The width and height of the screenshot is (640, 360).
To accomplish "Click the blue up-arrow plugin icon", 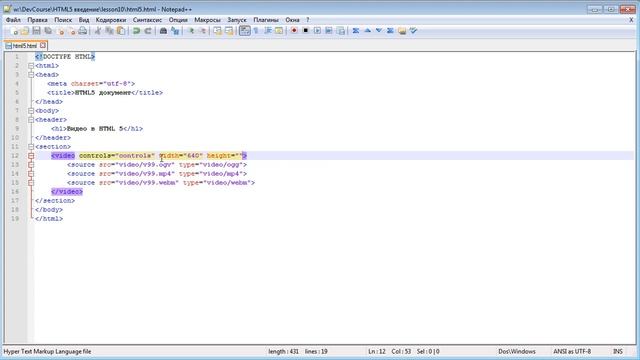I will tap(367, 31).
